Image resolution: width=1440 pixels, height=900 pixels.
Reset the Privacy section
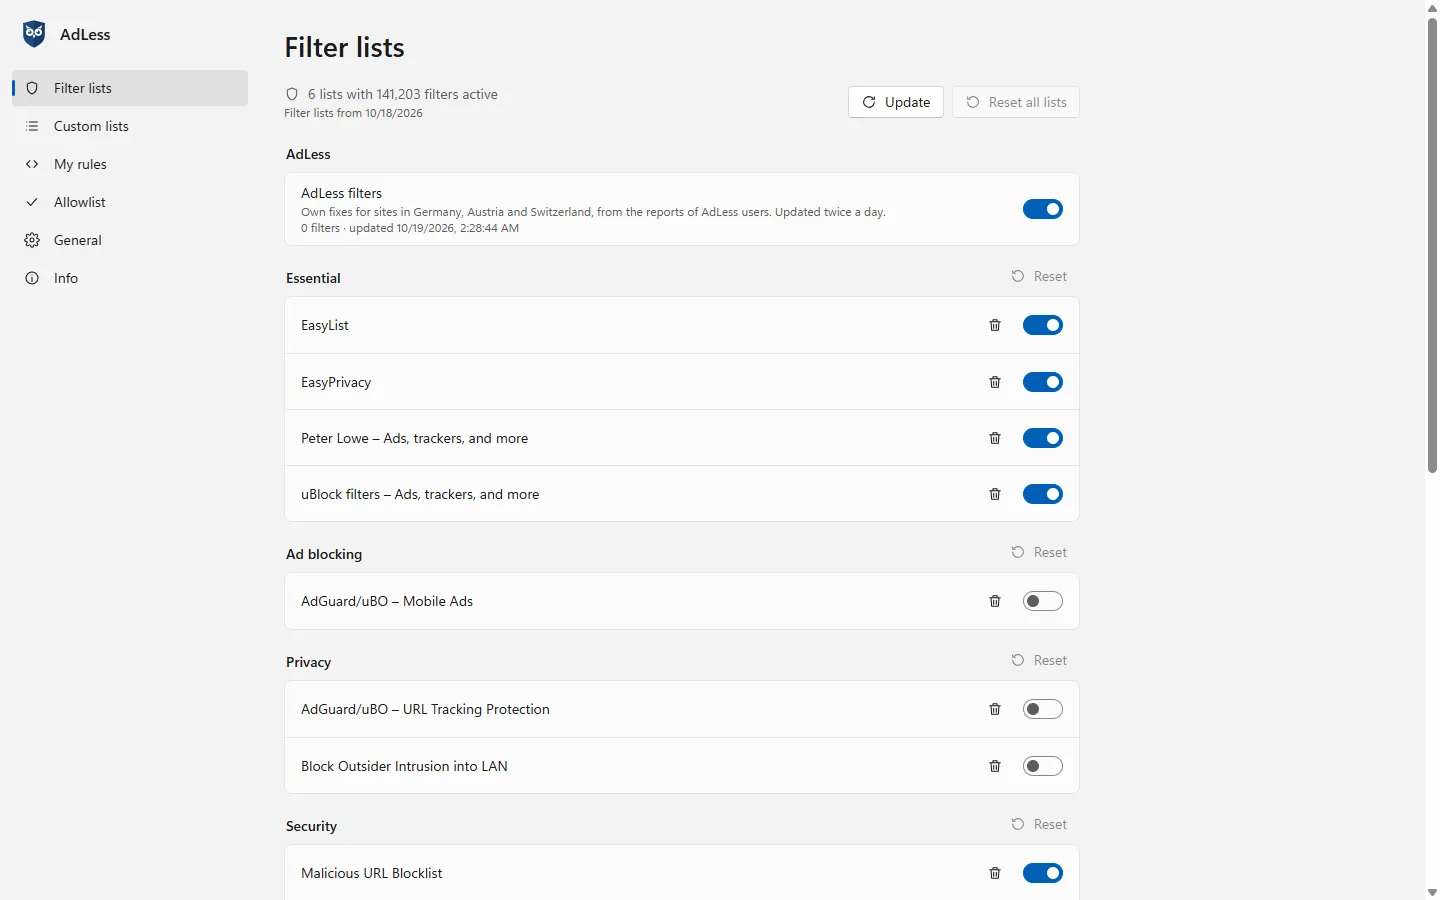1039,660
